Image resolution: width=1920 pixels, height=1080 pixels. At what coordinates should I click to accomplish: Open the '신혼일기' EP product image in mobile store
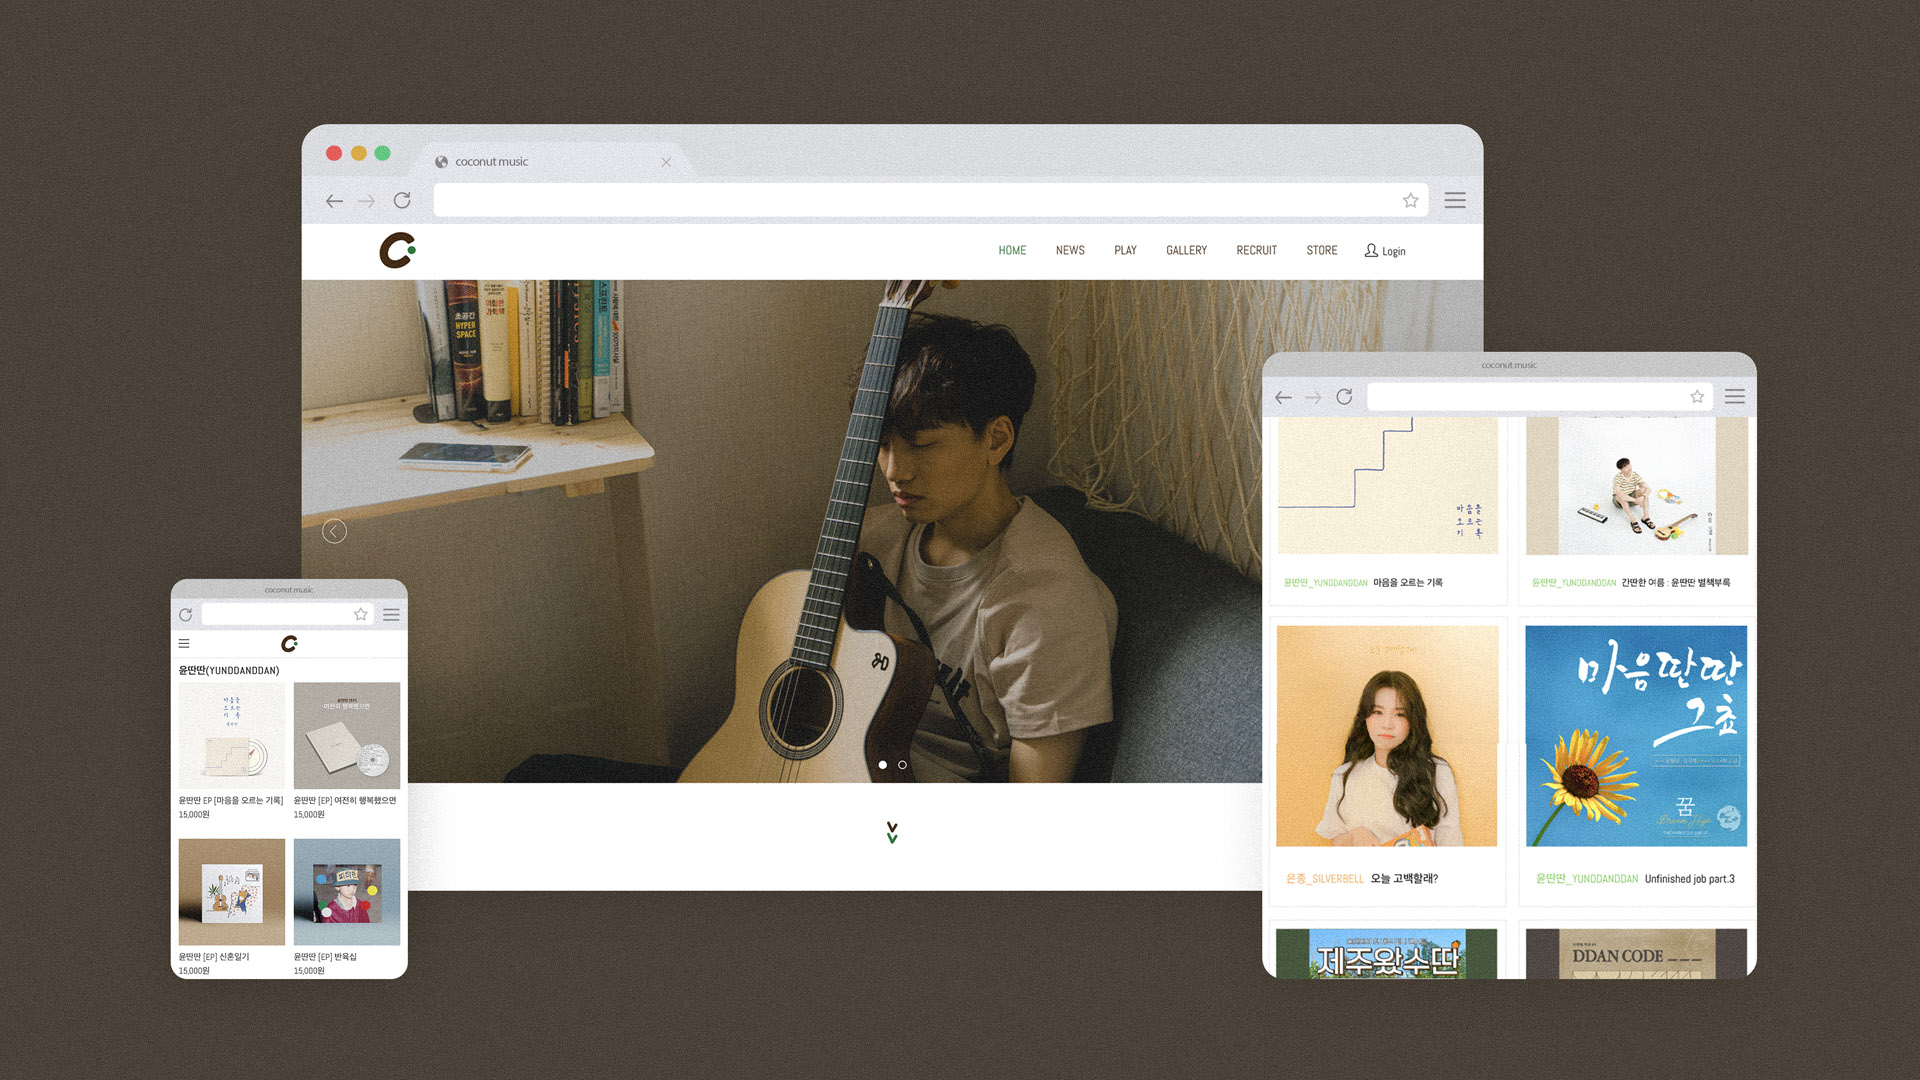(232, 892)
